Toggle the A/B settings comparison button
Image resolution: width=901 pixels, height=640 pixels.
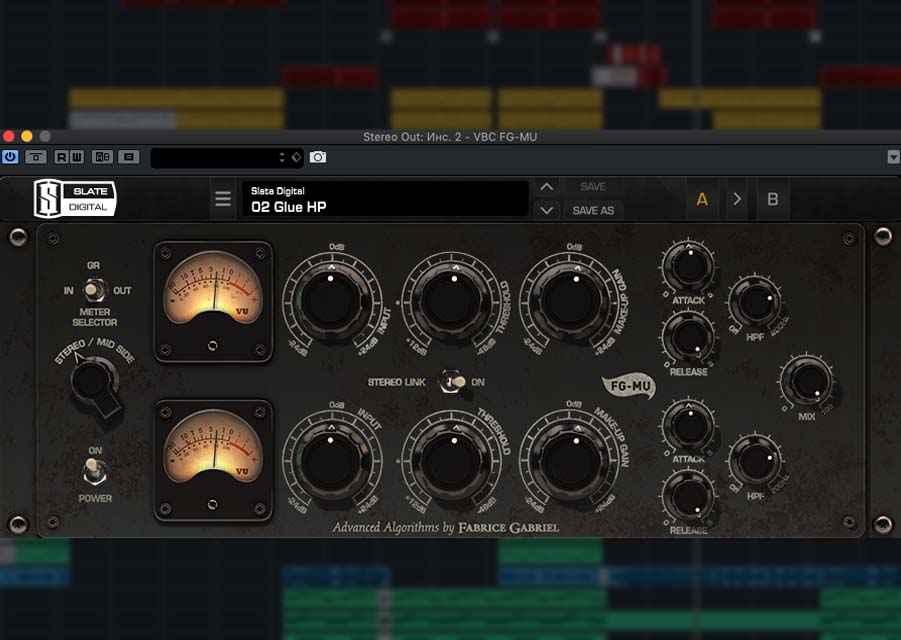pyautogui.click(x=102, y=157)
